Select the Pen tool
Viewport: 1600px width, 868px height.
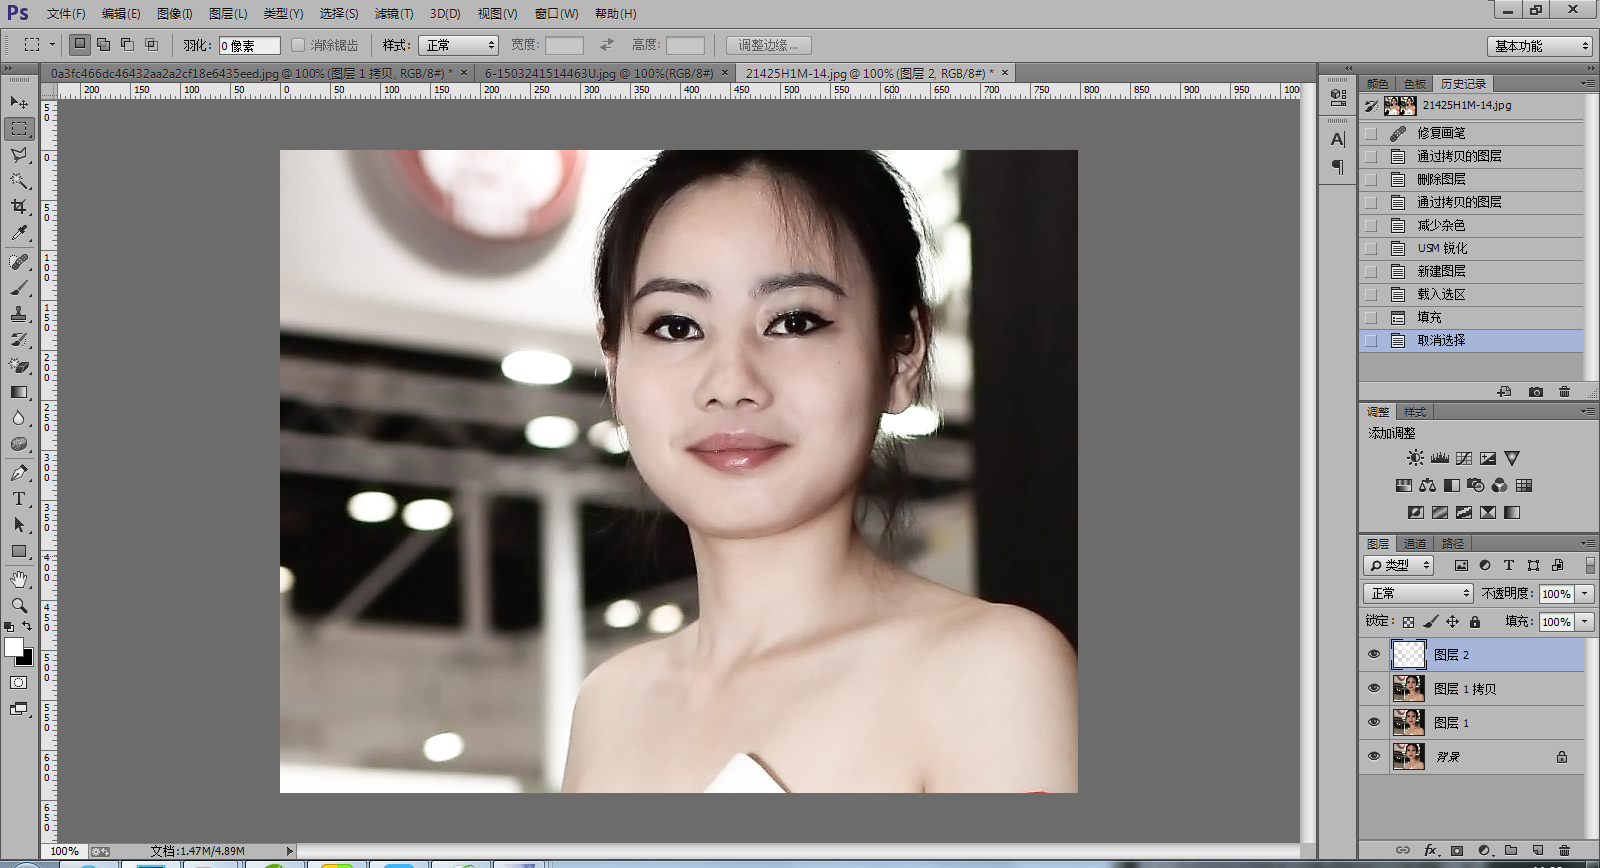coord(19,473)
